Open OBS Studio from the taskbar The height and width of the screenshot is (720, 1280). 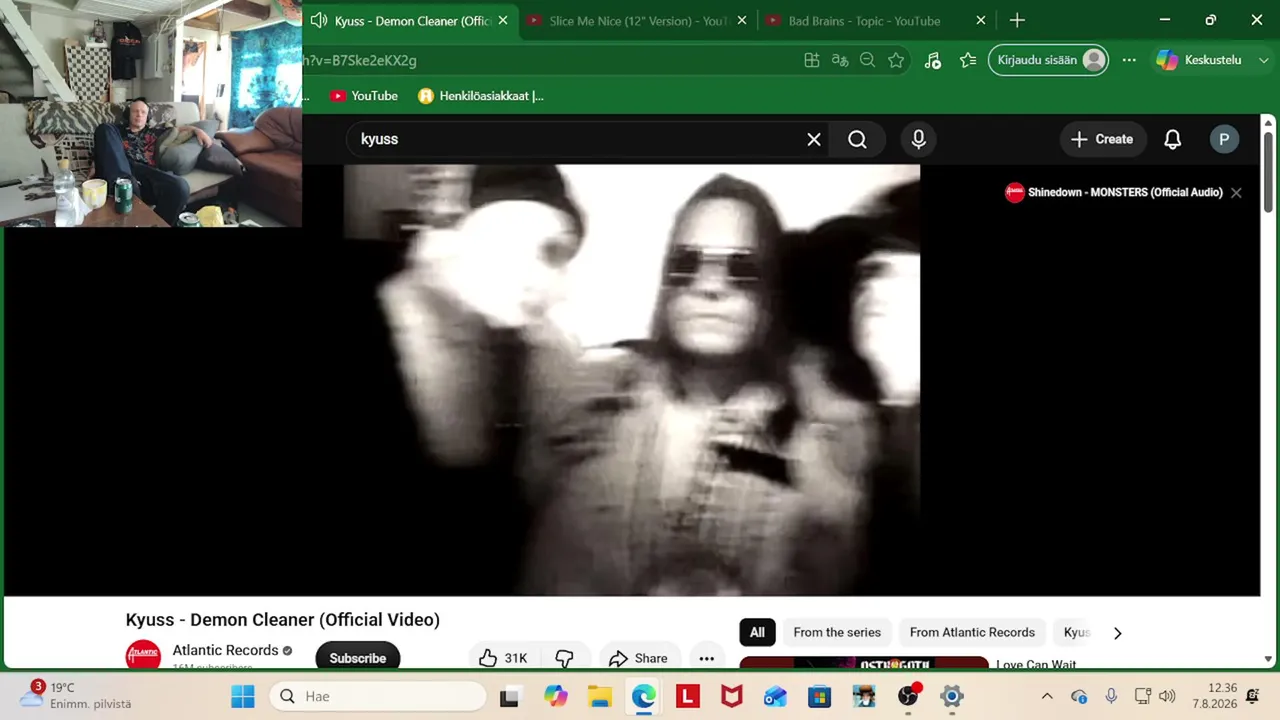pos(908,696)
